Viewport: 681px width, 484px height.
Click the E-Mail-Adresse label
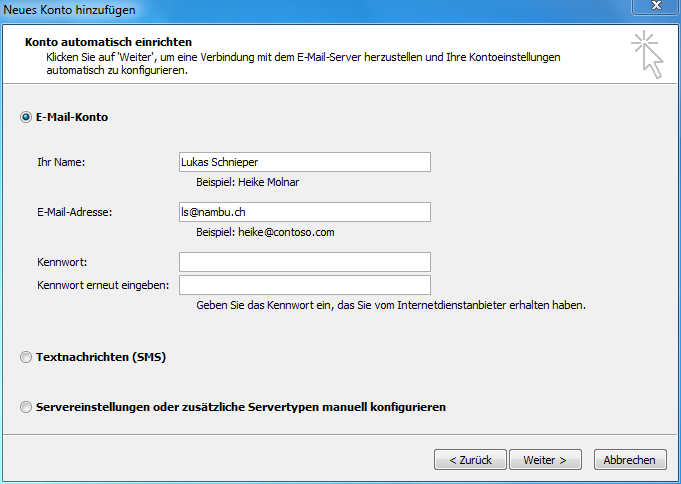[75, 212]
